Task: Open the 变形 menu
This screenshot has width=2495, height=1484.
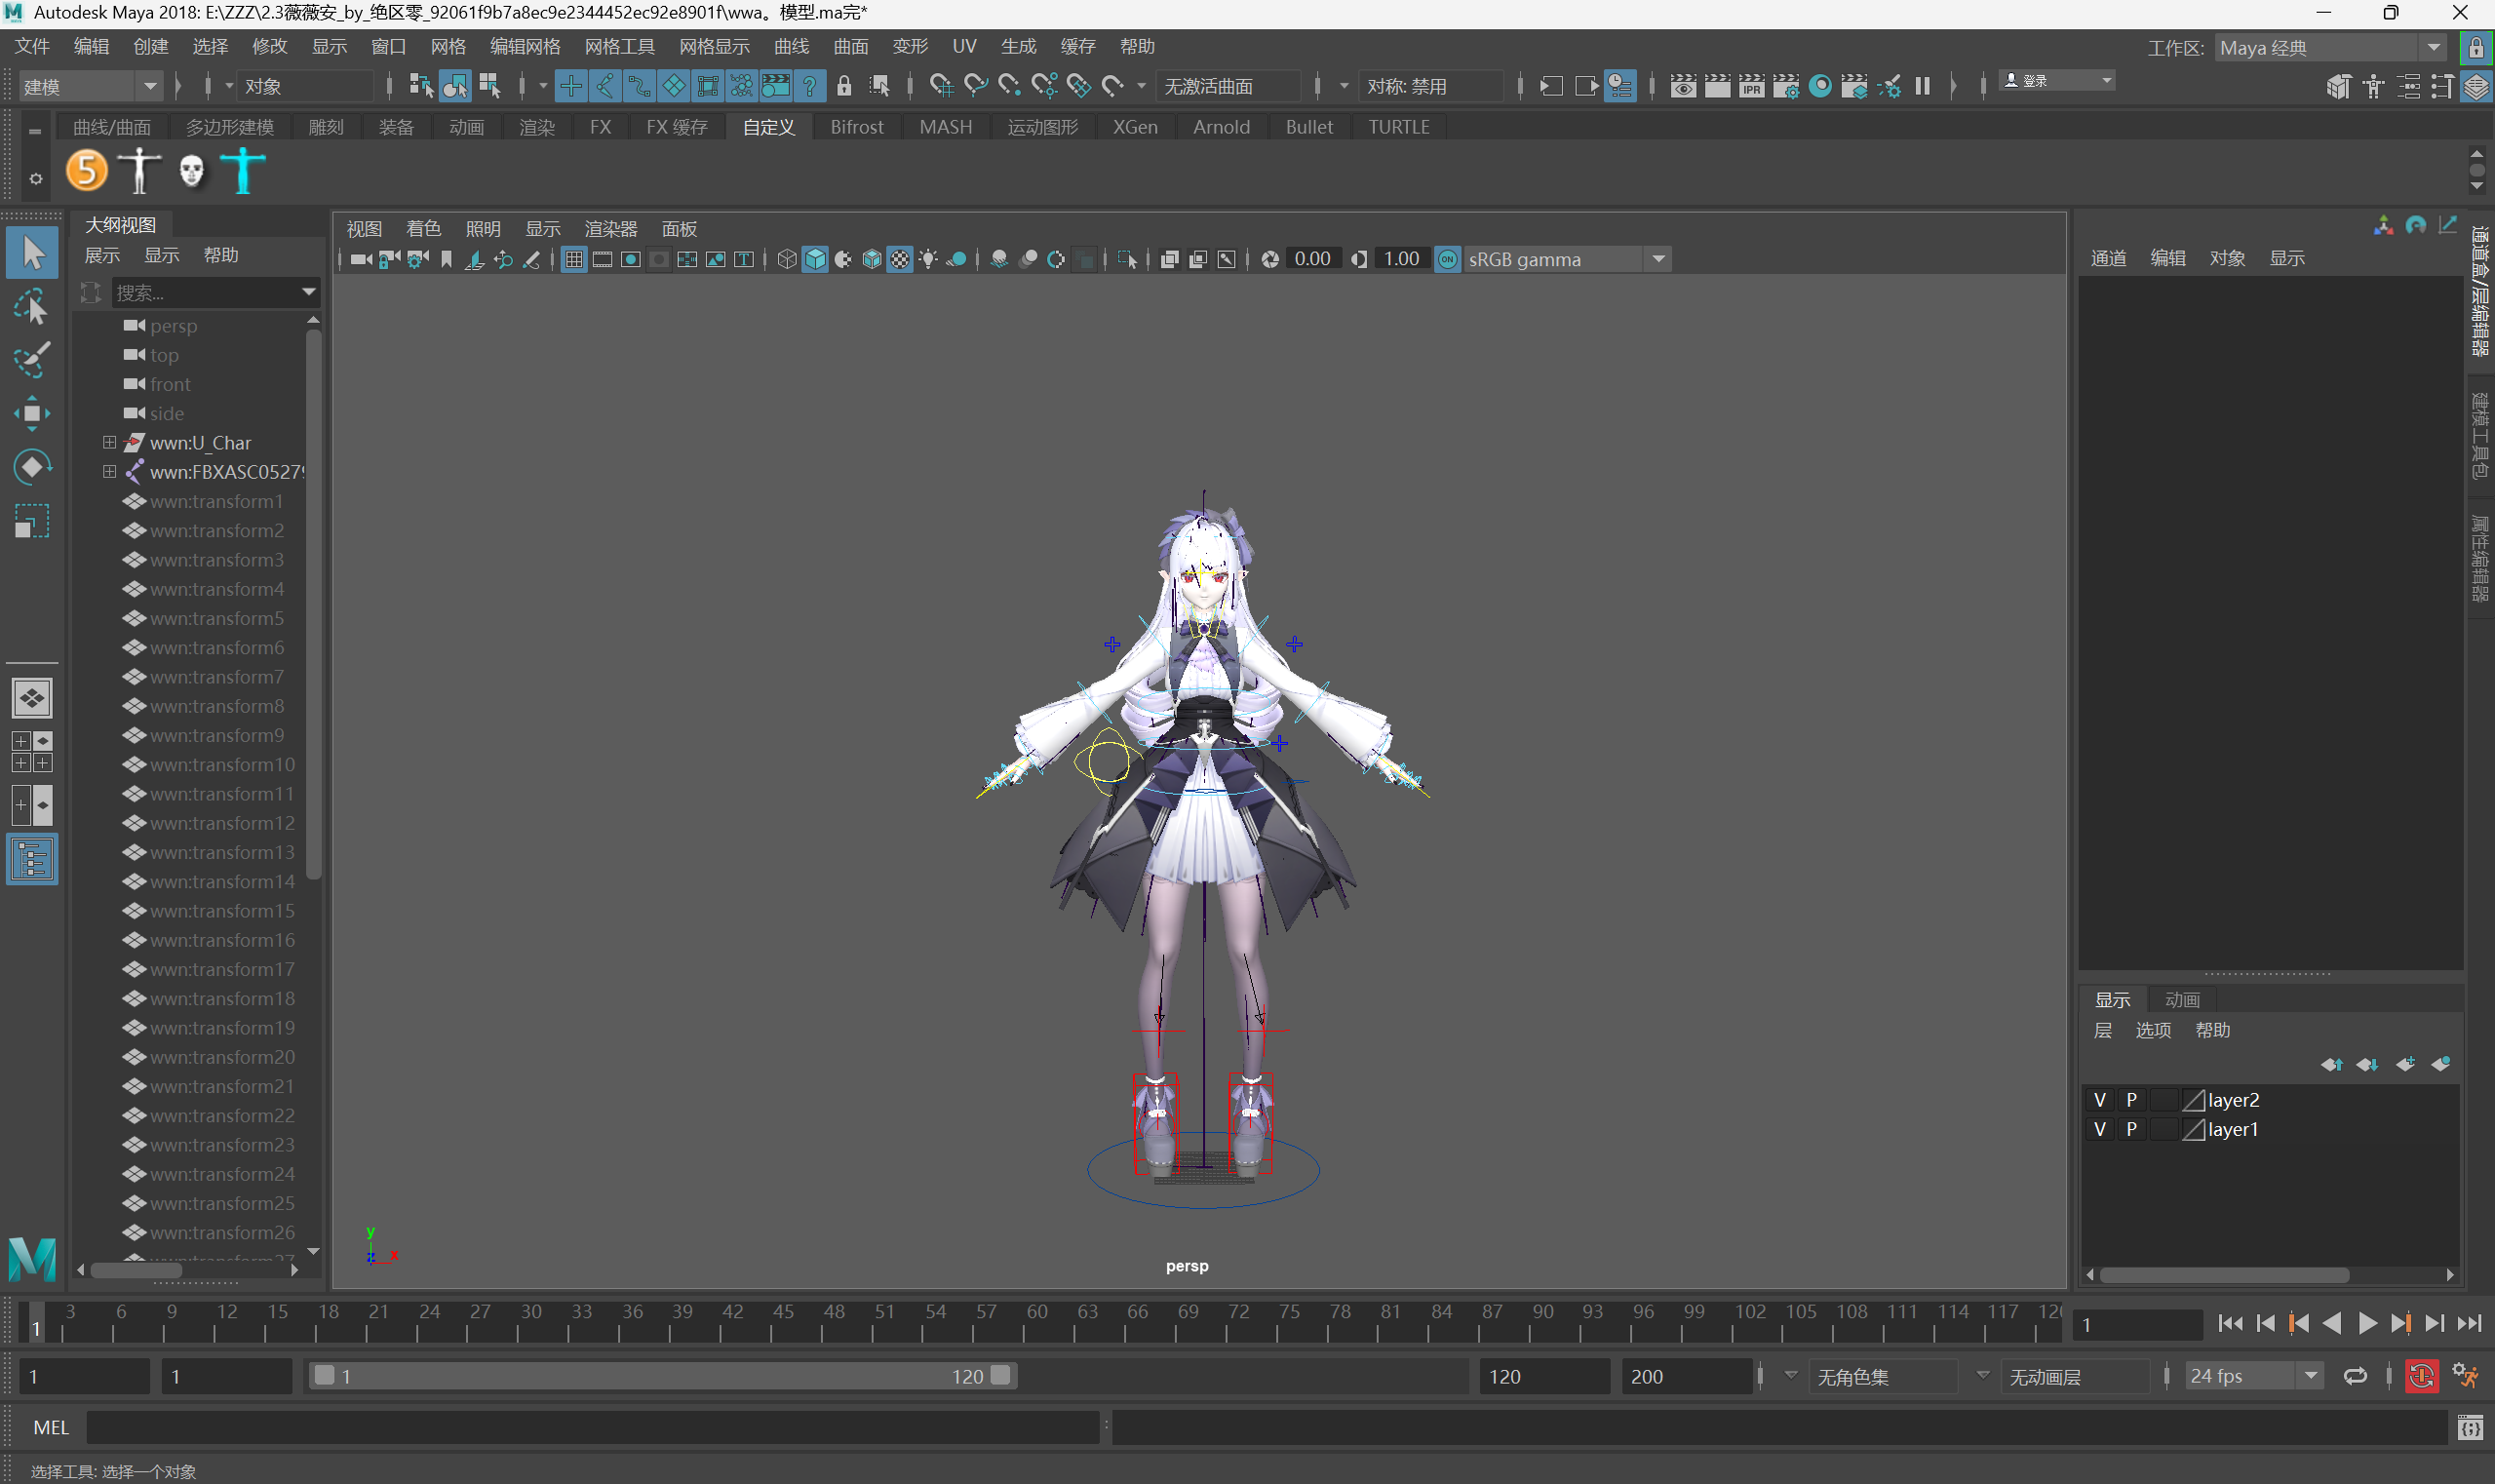Action: pos(909,46)
